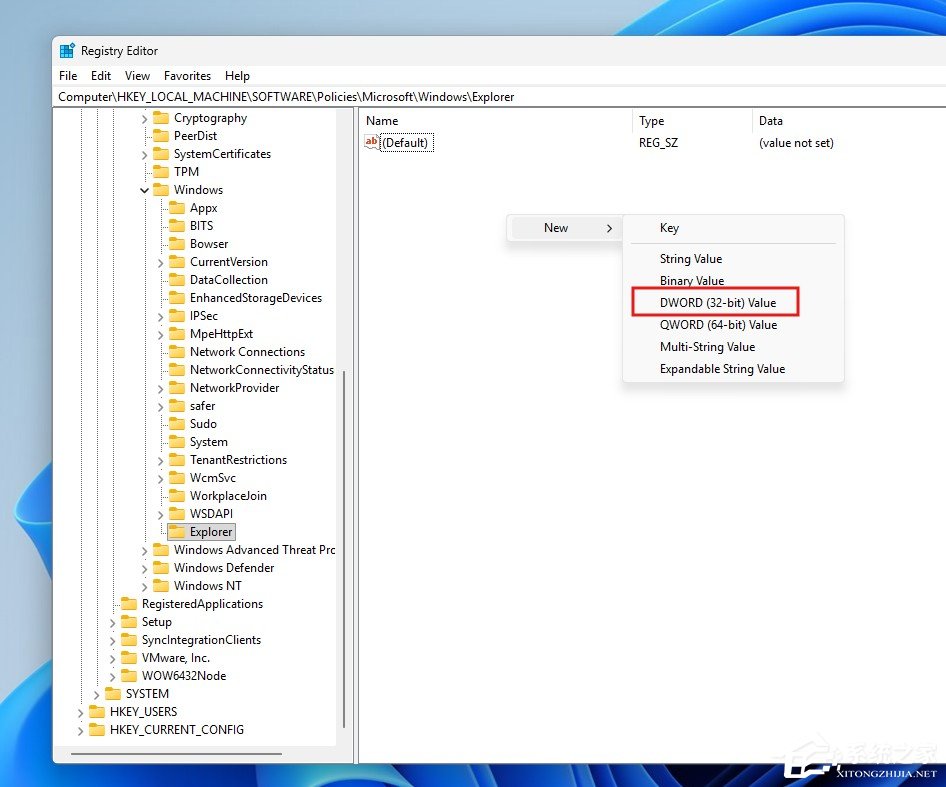Screen dimensions: 946x787
Task: Click the RegisteredApplications folder icon
Action: [x=129, y=604]
